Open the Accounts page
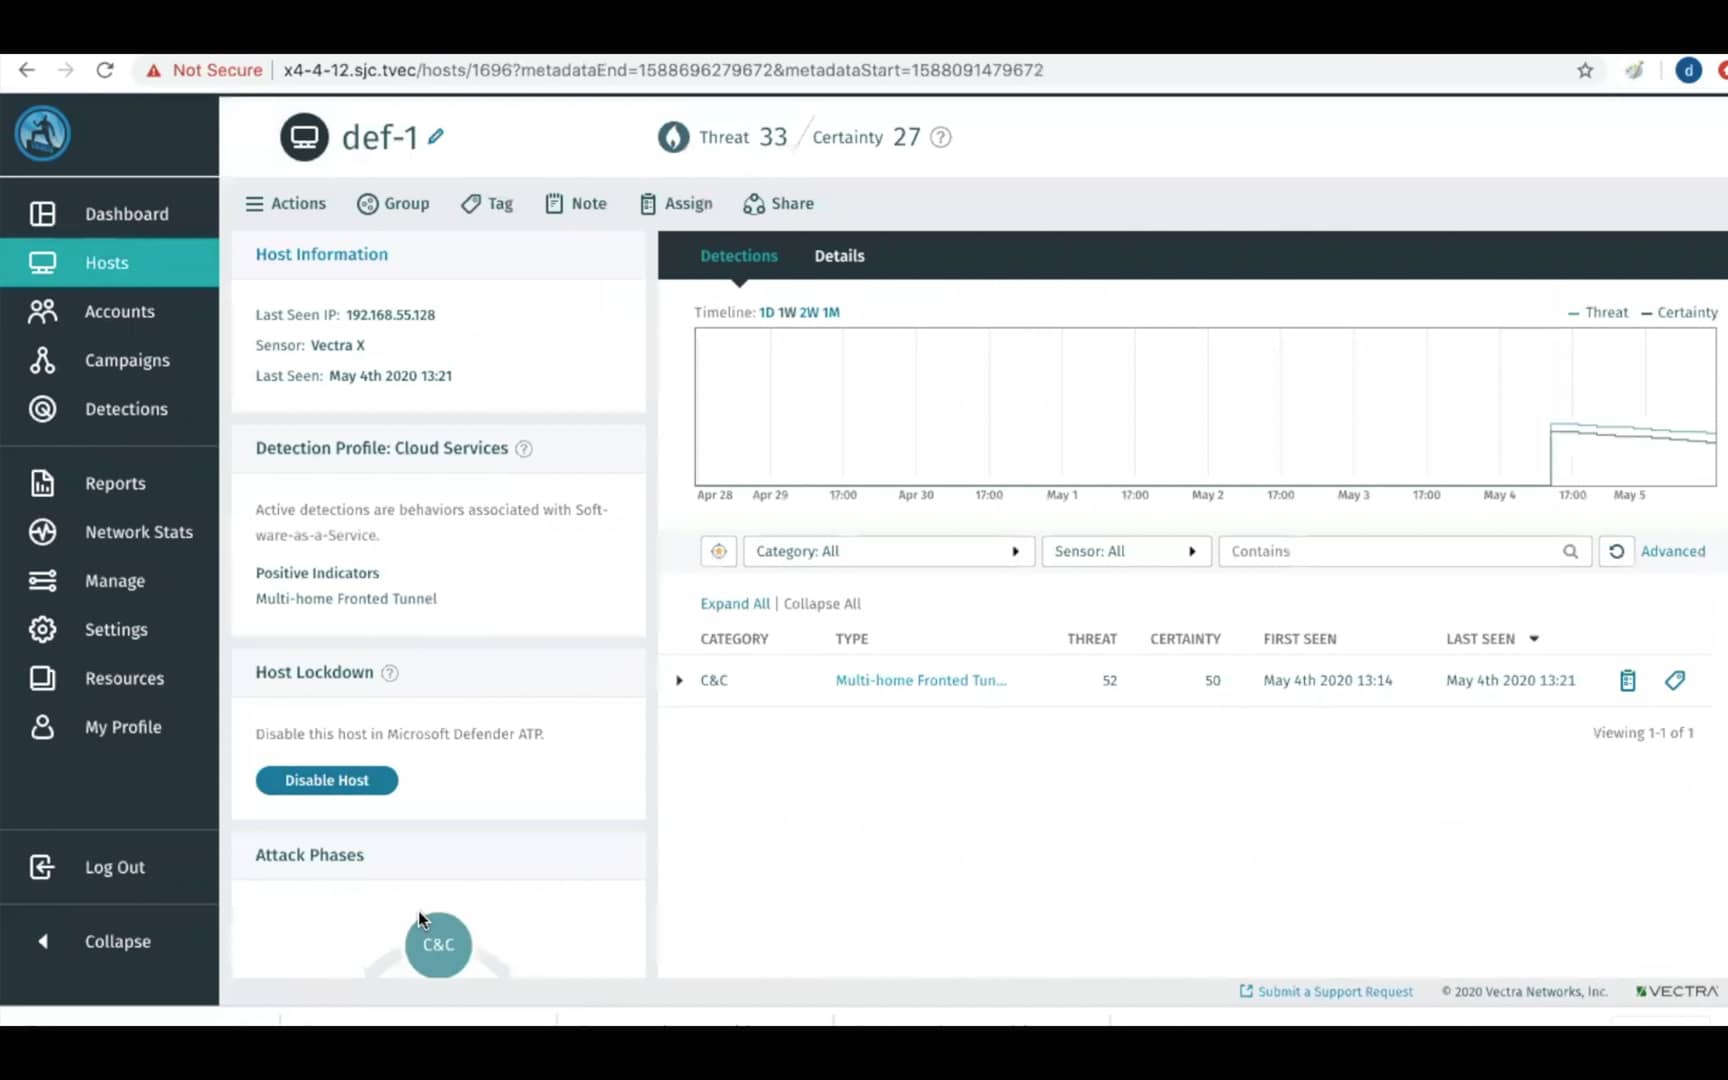The image size is (1728, 1080). pos(120,311)
